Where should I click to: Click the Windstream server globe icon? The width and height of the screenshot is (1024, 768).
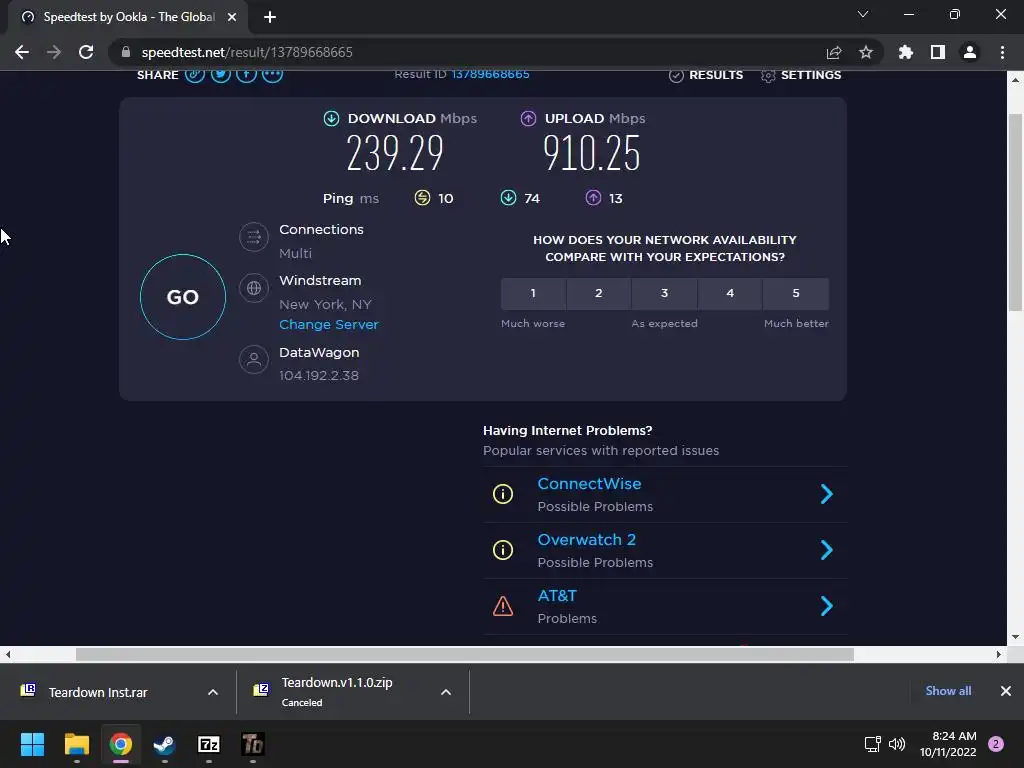tap(254, 288)
